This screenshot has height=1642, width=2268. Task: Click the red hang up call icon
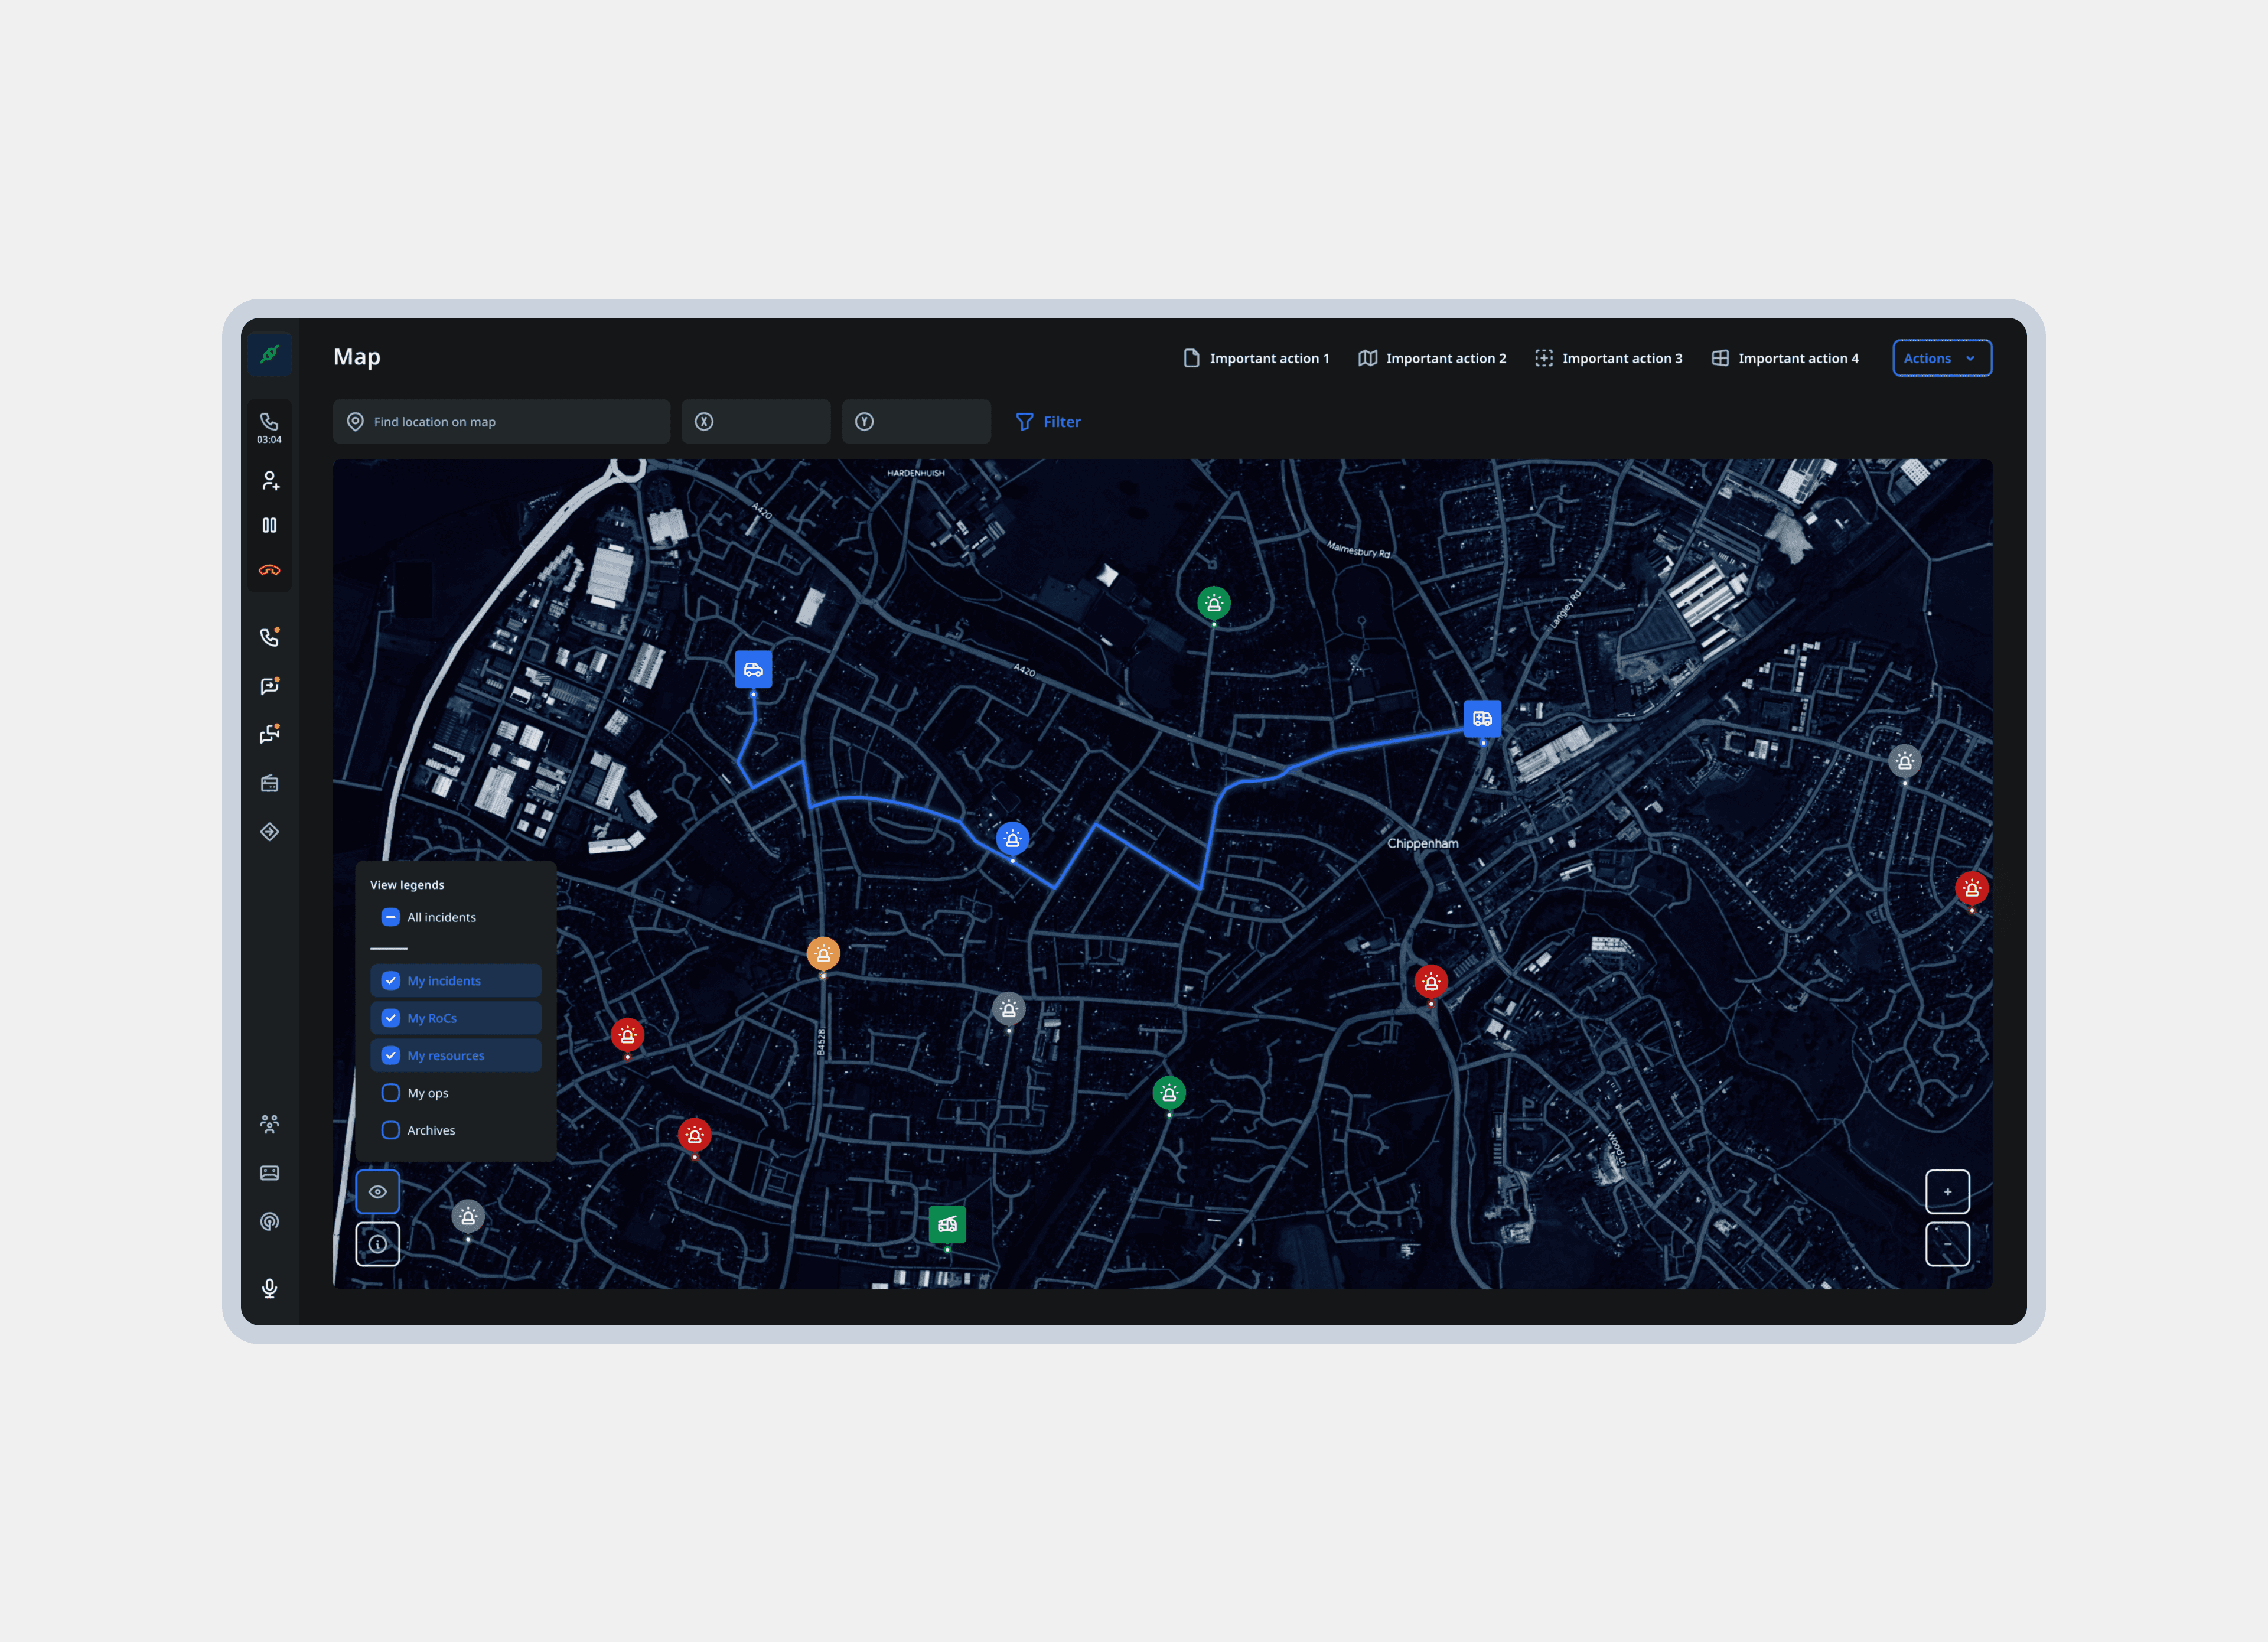[x=269, y=570]
